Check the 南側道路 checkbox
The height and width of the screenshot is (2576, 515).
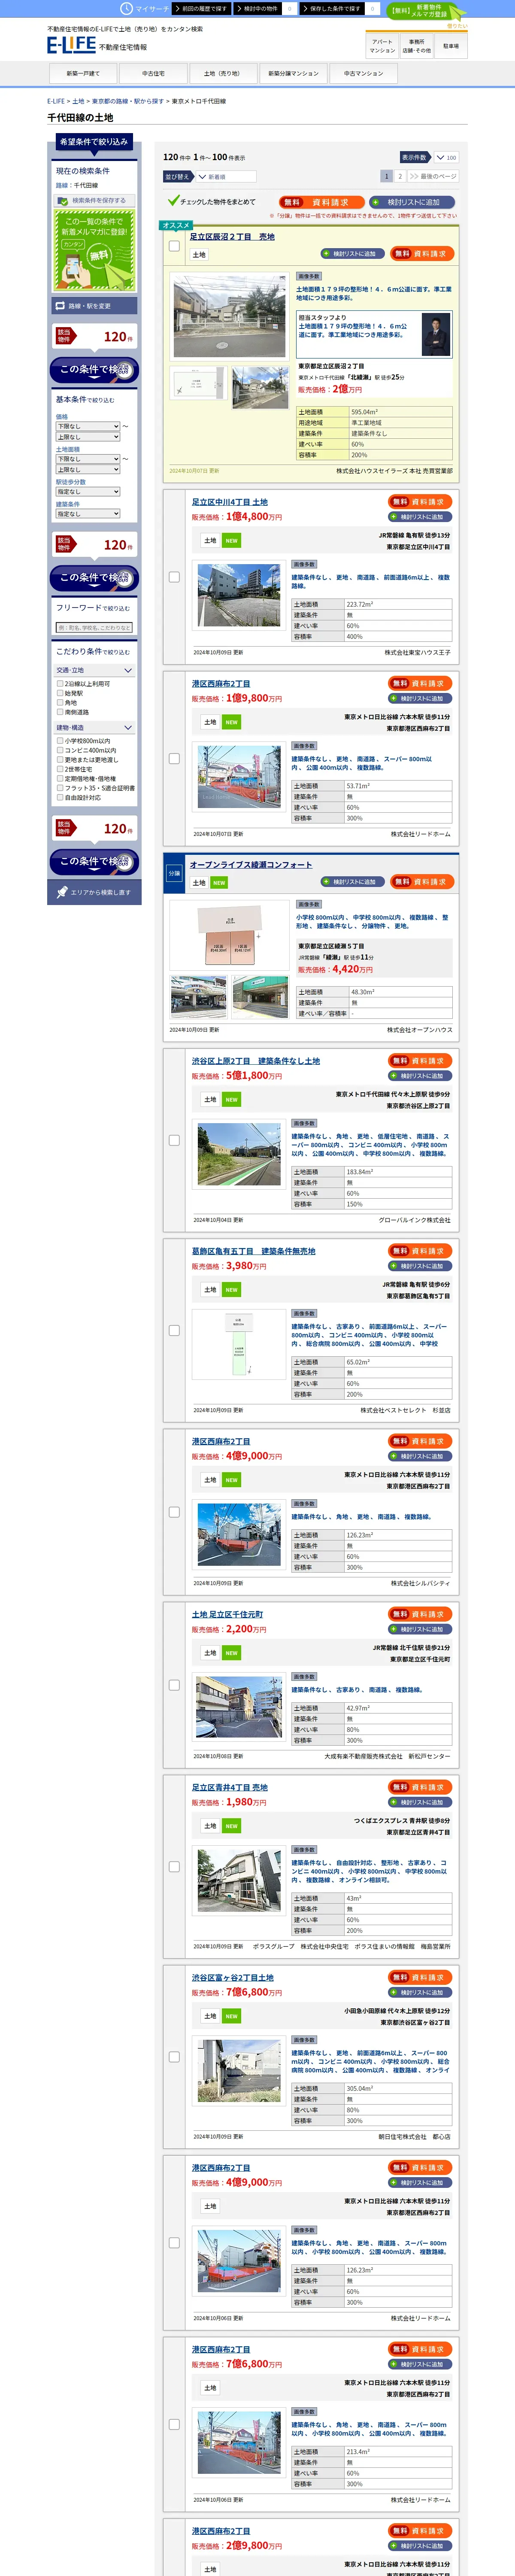(x=60, y=712)
